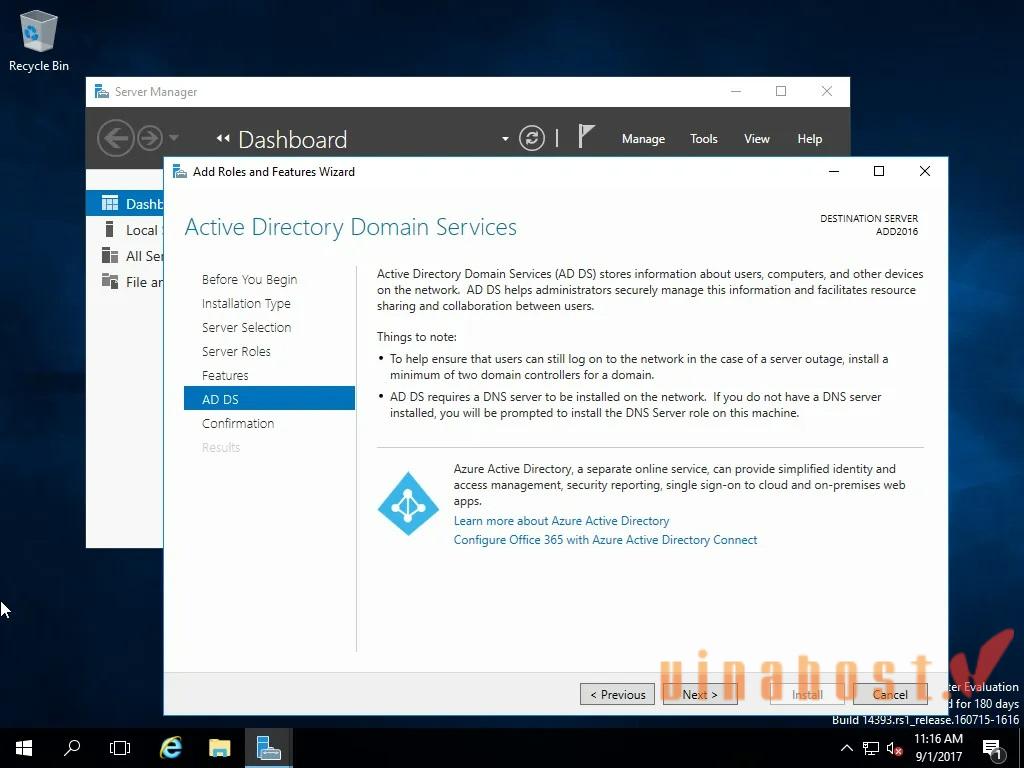Click the back navigation arrow in Server Manager
This screenshot has width=1024, height=768.
click(114, 138)
